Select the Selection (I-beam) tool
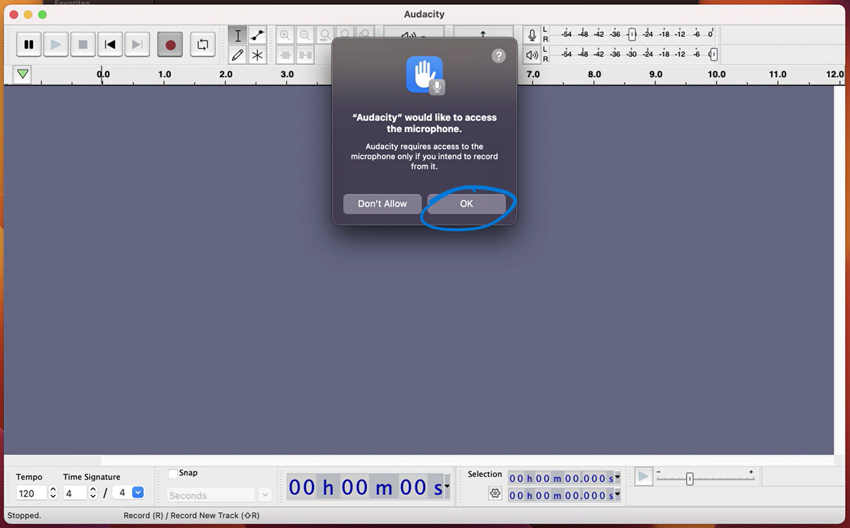Viewport: 850px width, 528px height. tap(237, 35)
